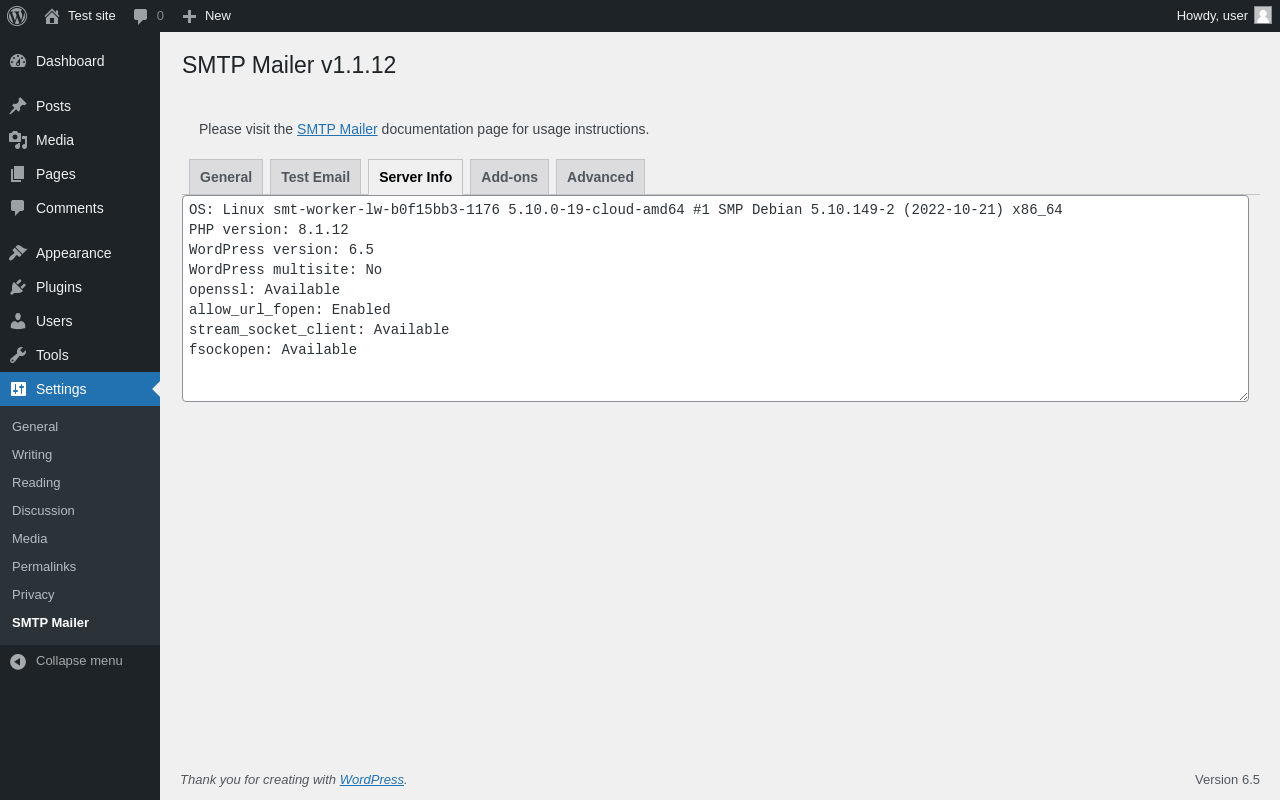Open the Appearance menu
Screen dimensions: 1280x800
80,253
